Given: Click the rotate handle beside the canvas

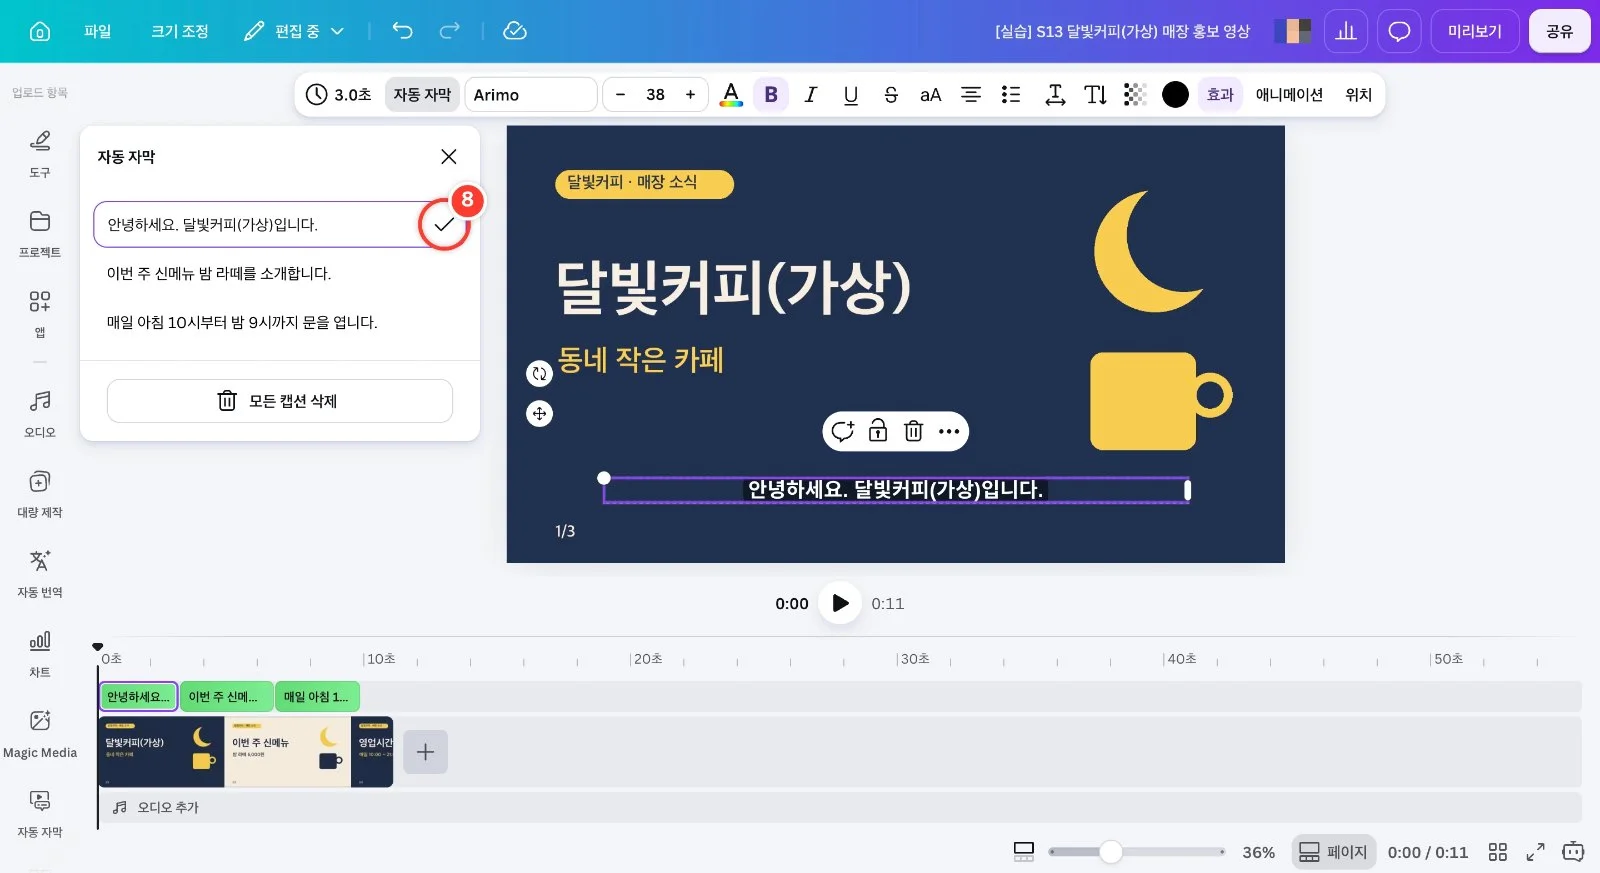Looking at the screenshot, I should 540,373.
